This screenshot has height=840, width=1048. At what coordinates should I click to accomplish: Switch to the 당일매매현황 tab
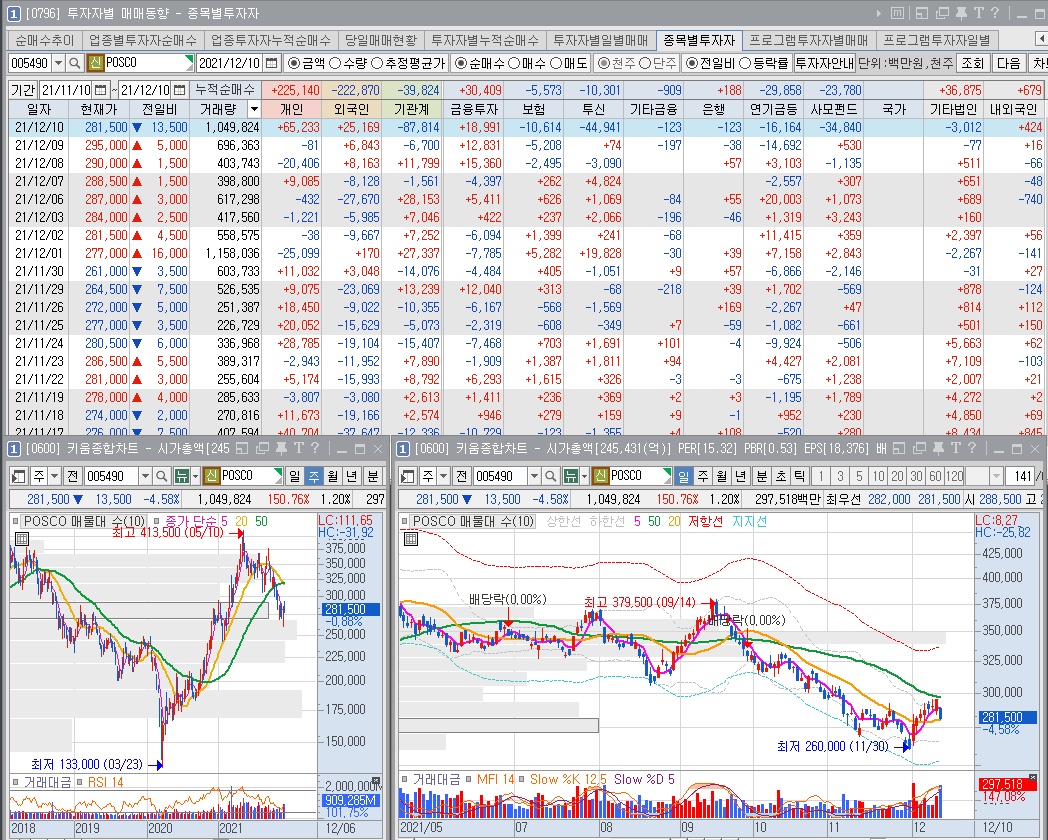(380, 40)
